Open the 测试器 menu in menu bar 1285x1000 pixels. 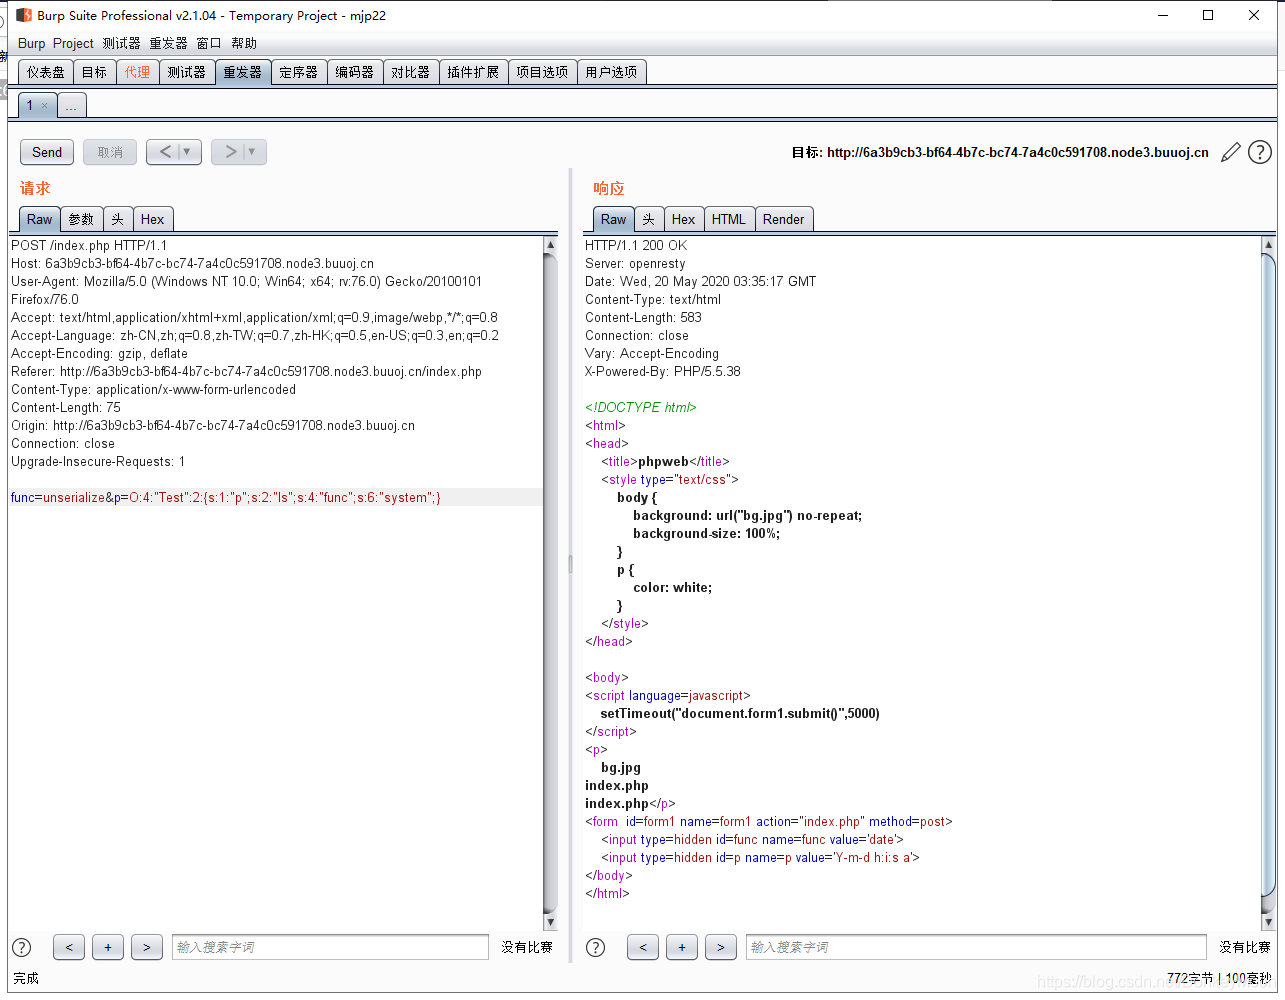pos(121,43)
